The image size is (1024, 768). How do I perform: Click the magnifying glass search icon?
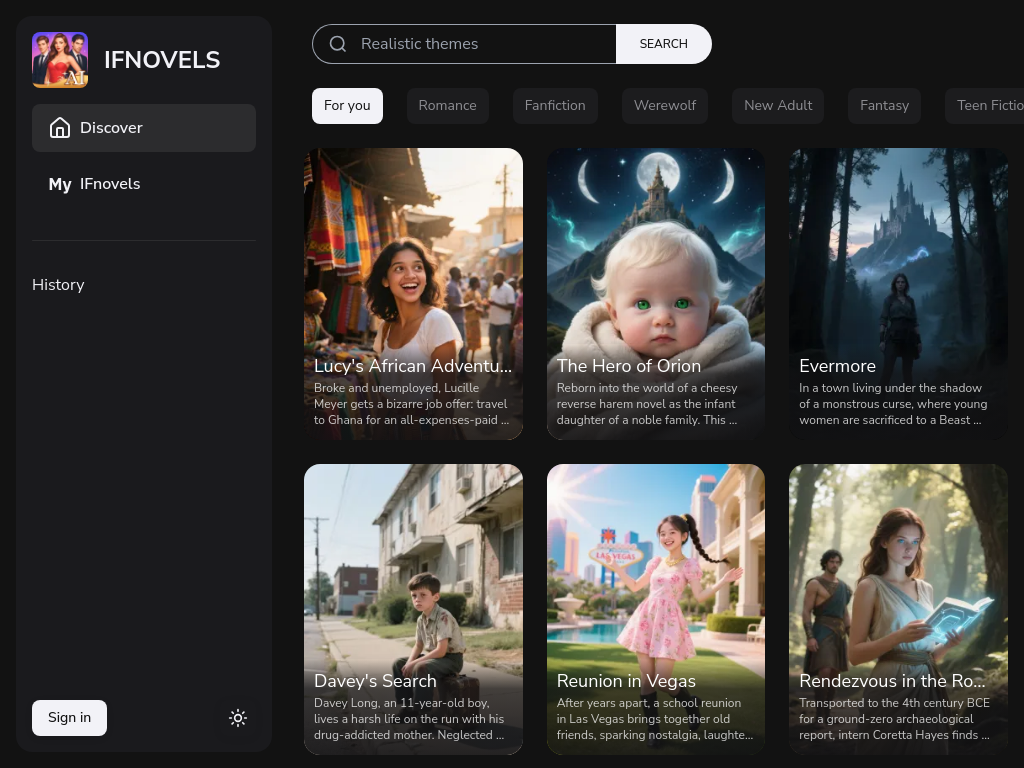click(338, 44)
